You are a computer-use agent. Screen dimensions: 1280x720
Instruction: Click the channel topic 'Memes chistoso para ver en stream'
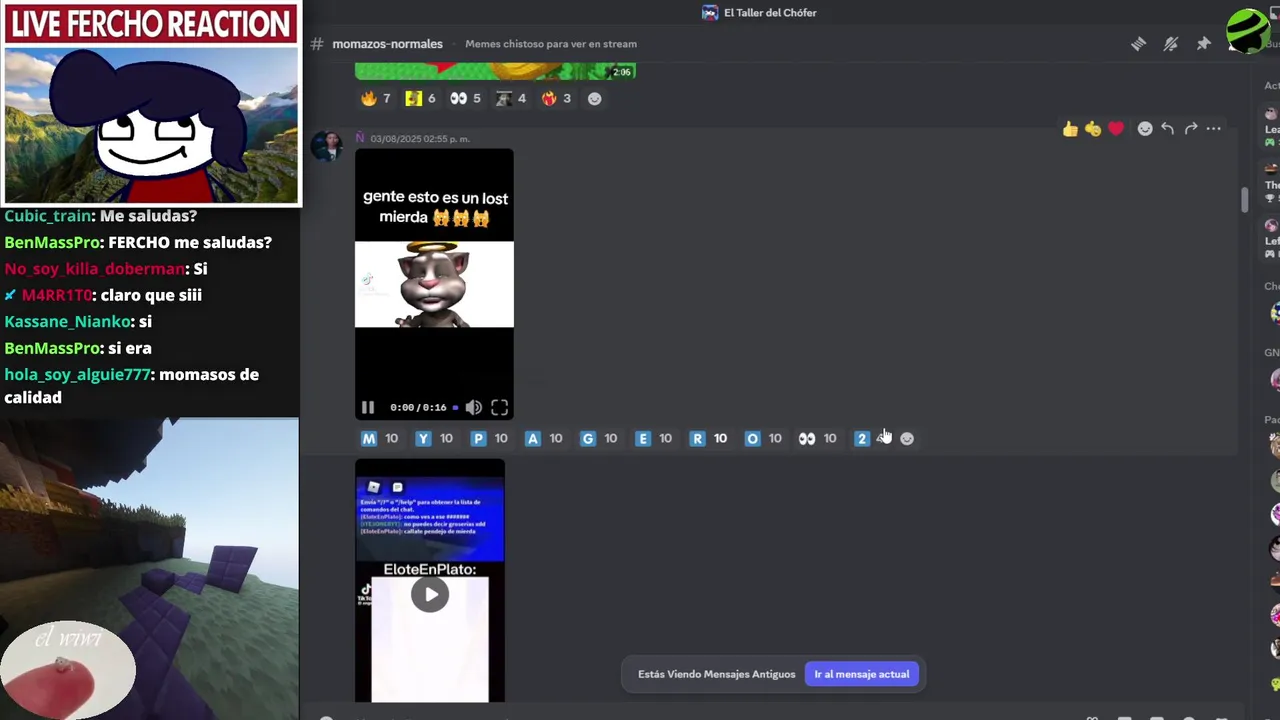point(551,44)
